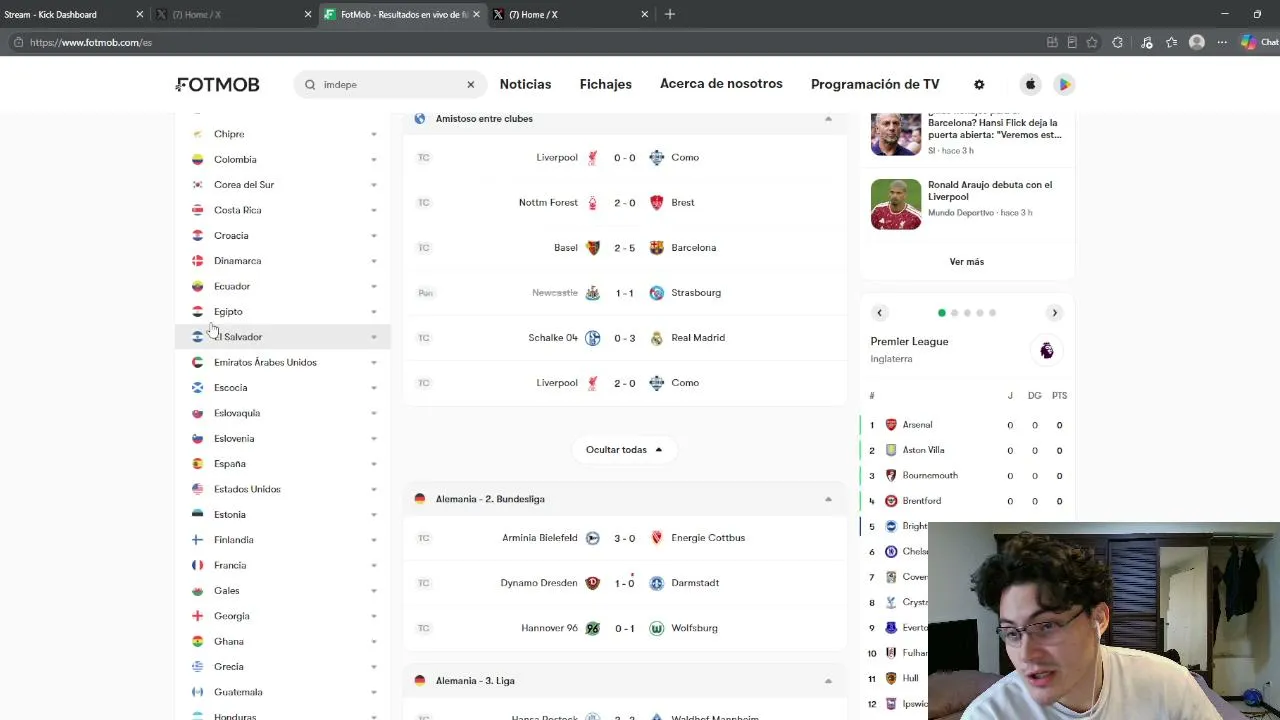Click the España flag in the country list
Image resolution: width=1280 pixels, height=720 pixels.
point(197,464)
